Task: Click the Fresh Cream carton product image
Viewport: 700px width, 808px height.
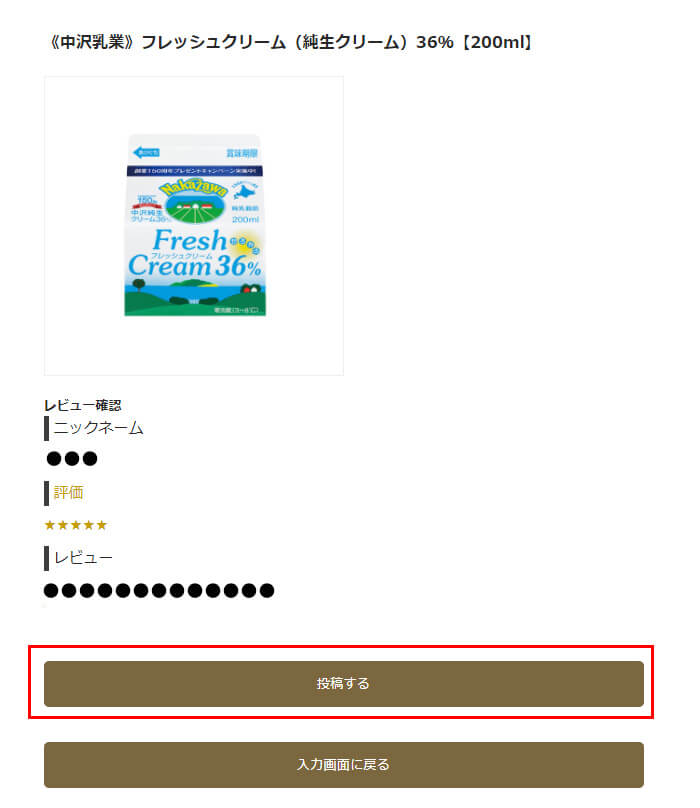Action: (x=195, y=225)
